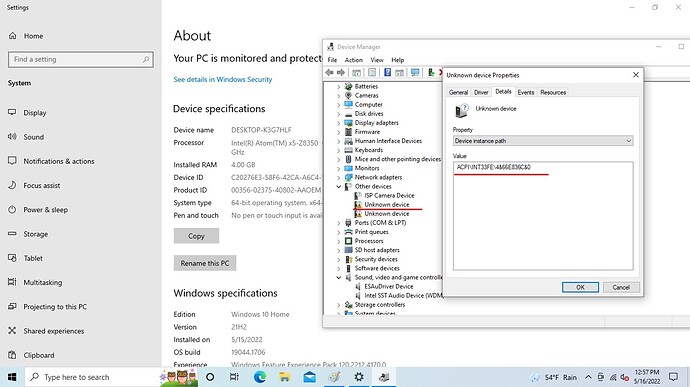Click the Sound speaker icon in Settings
Viewport: 690px width, 387px height.
(12, 136)
